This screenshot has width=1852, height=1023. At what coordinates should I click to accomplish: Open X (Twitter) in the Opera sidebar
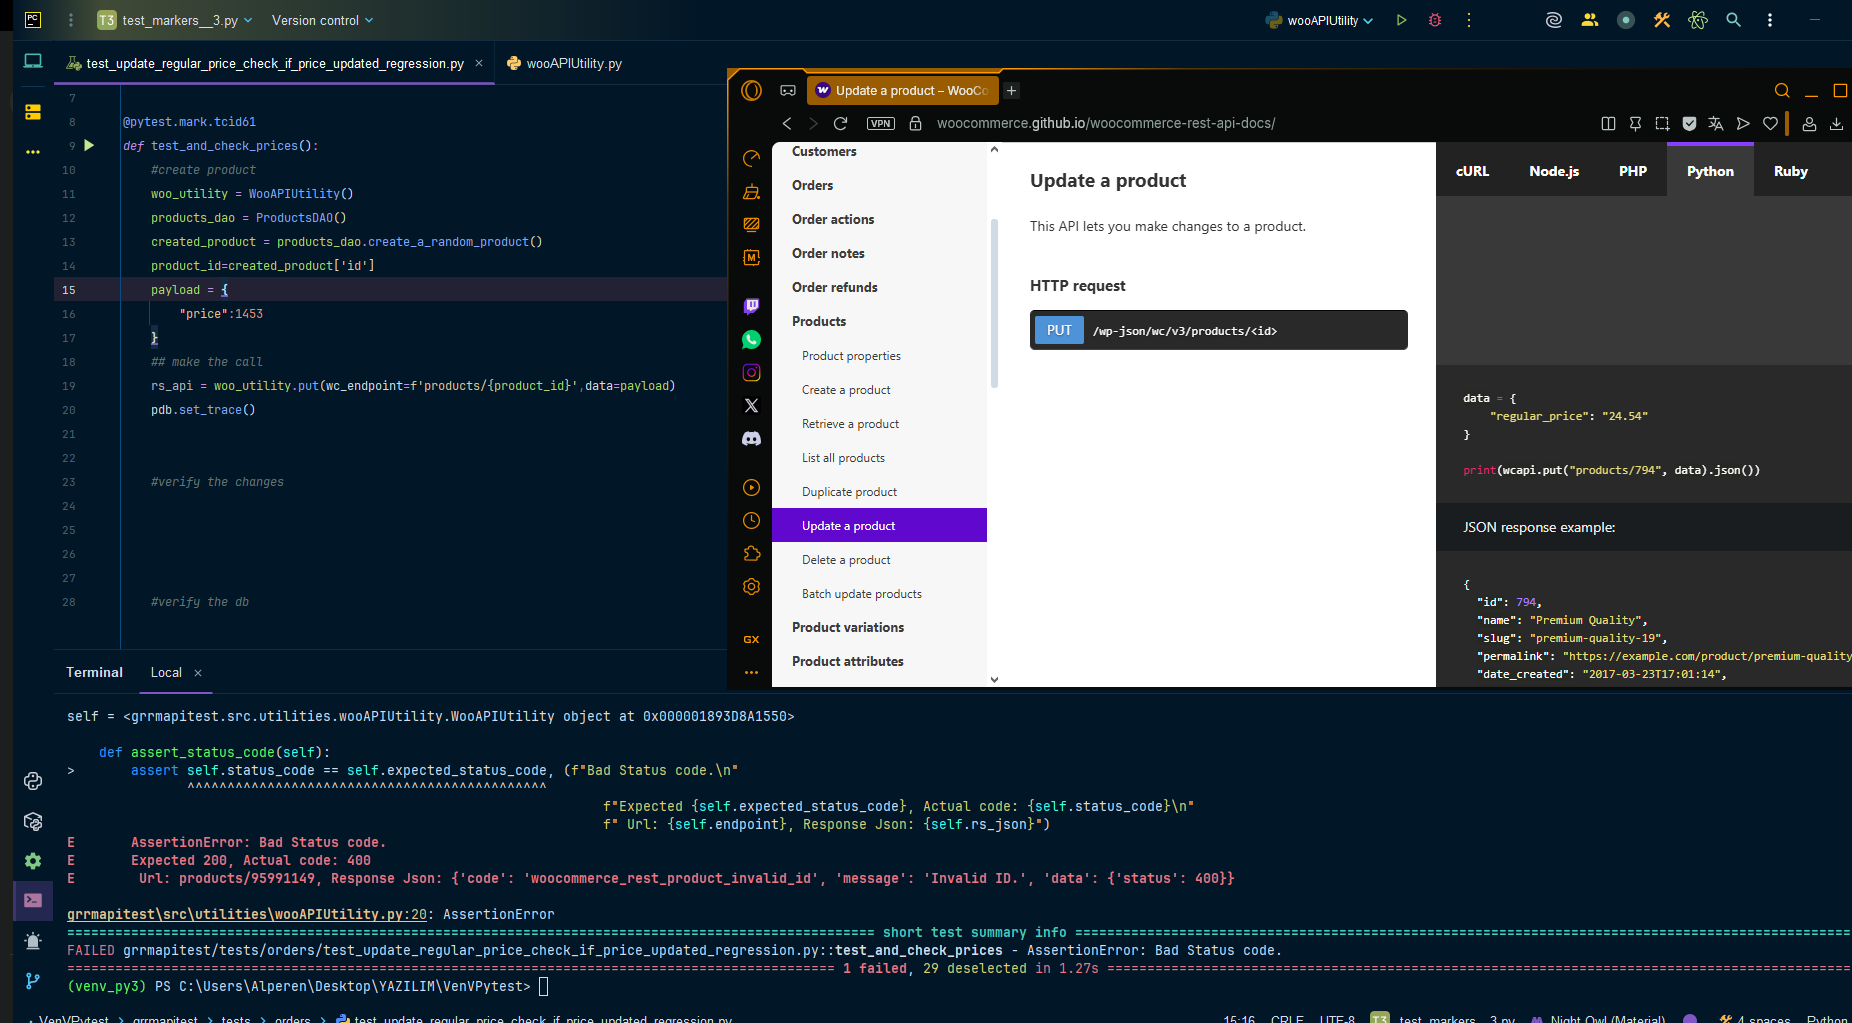pyautogui.click(x=751, y=406)
